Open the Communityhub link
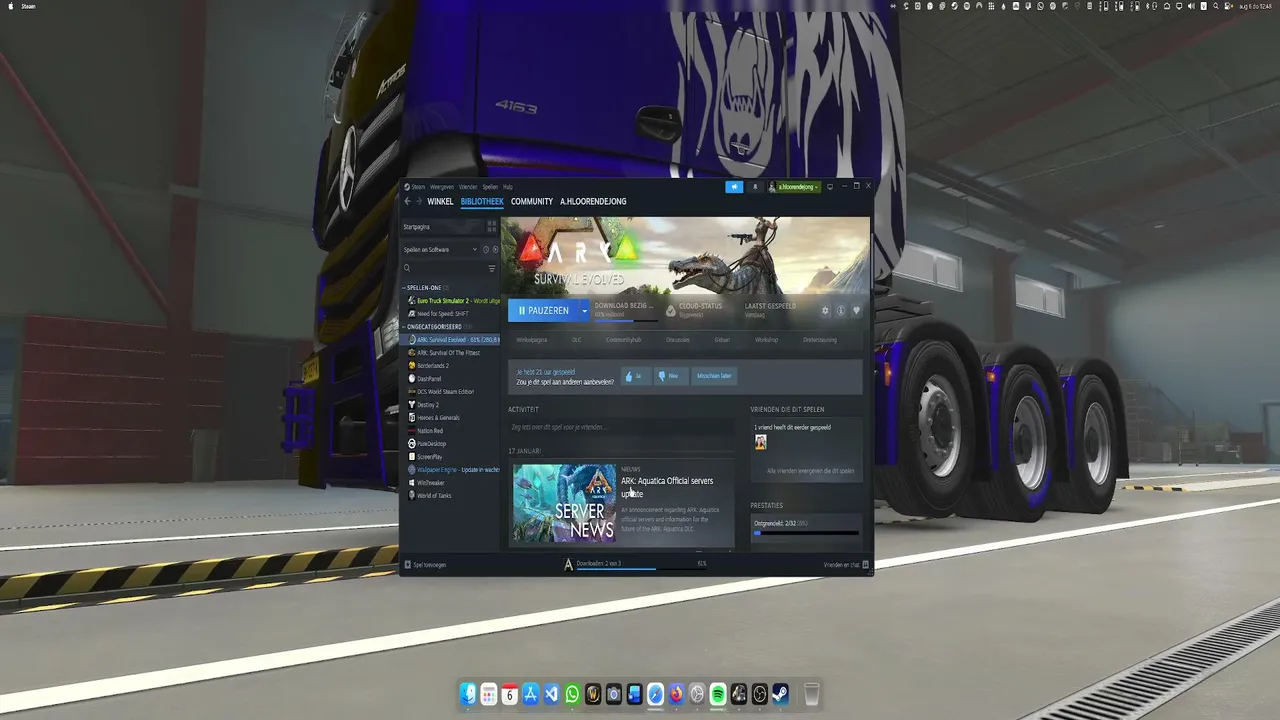This screenshot has height=720, width=1280. (x=624, y=340)
